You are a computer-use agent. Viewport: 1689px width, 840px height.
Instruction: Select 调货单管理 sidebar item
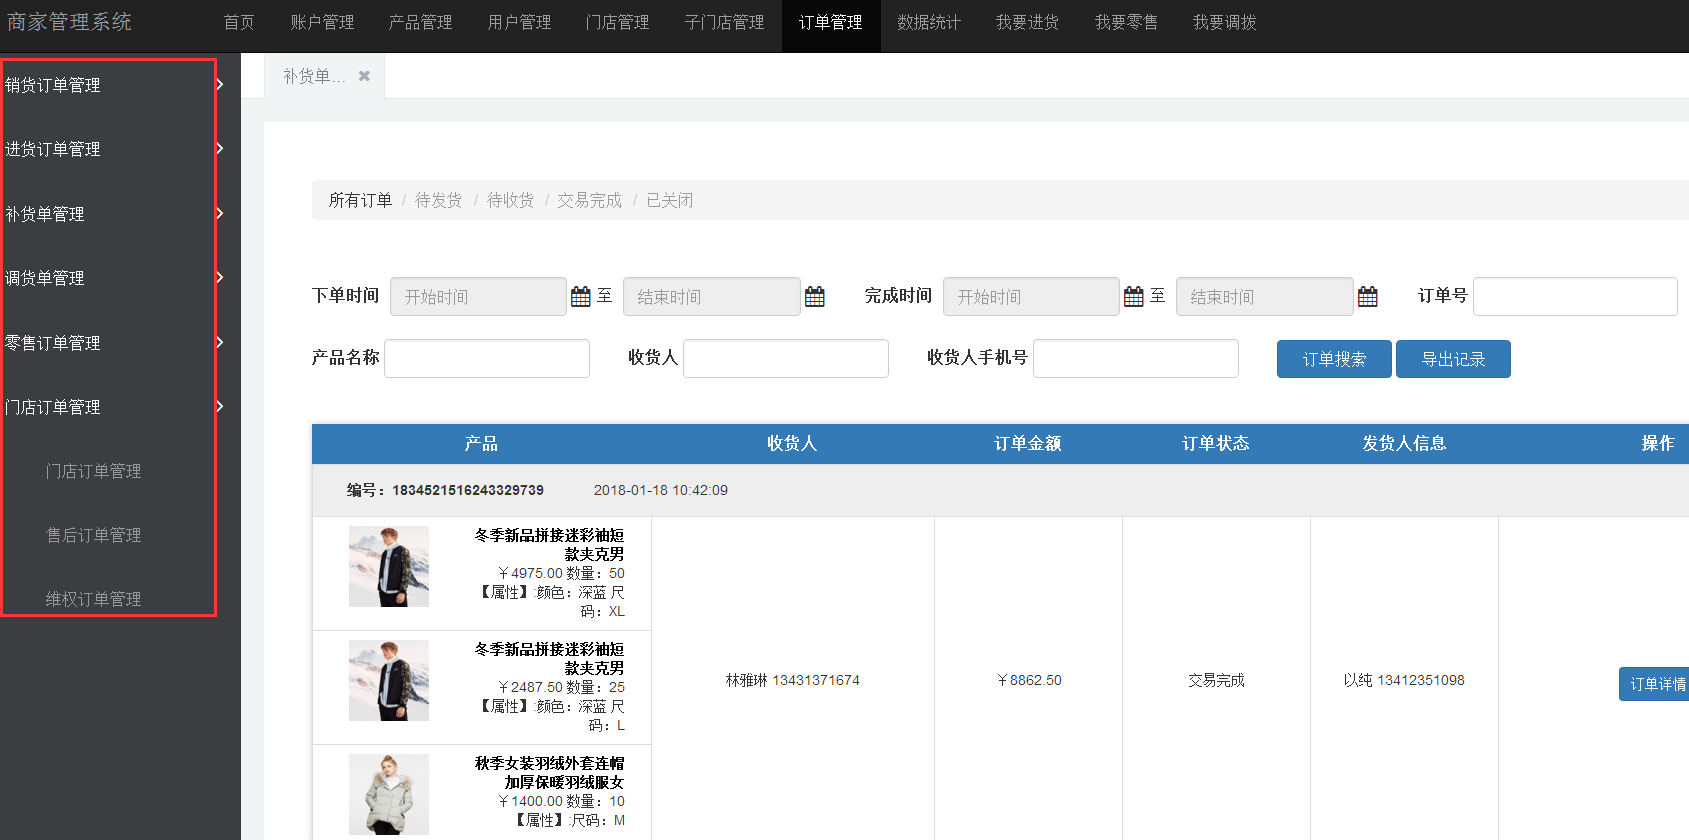coord(45,278)
